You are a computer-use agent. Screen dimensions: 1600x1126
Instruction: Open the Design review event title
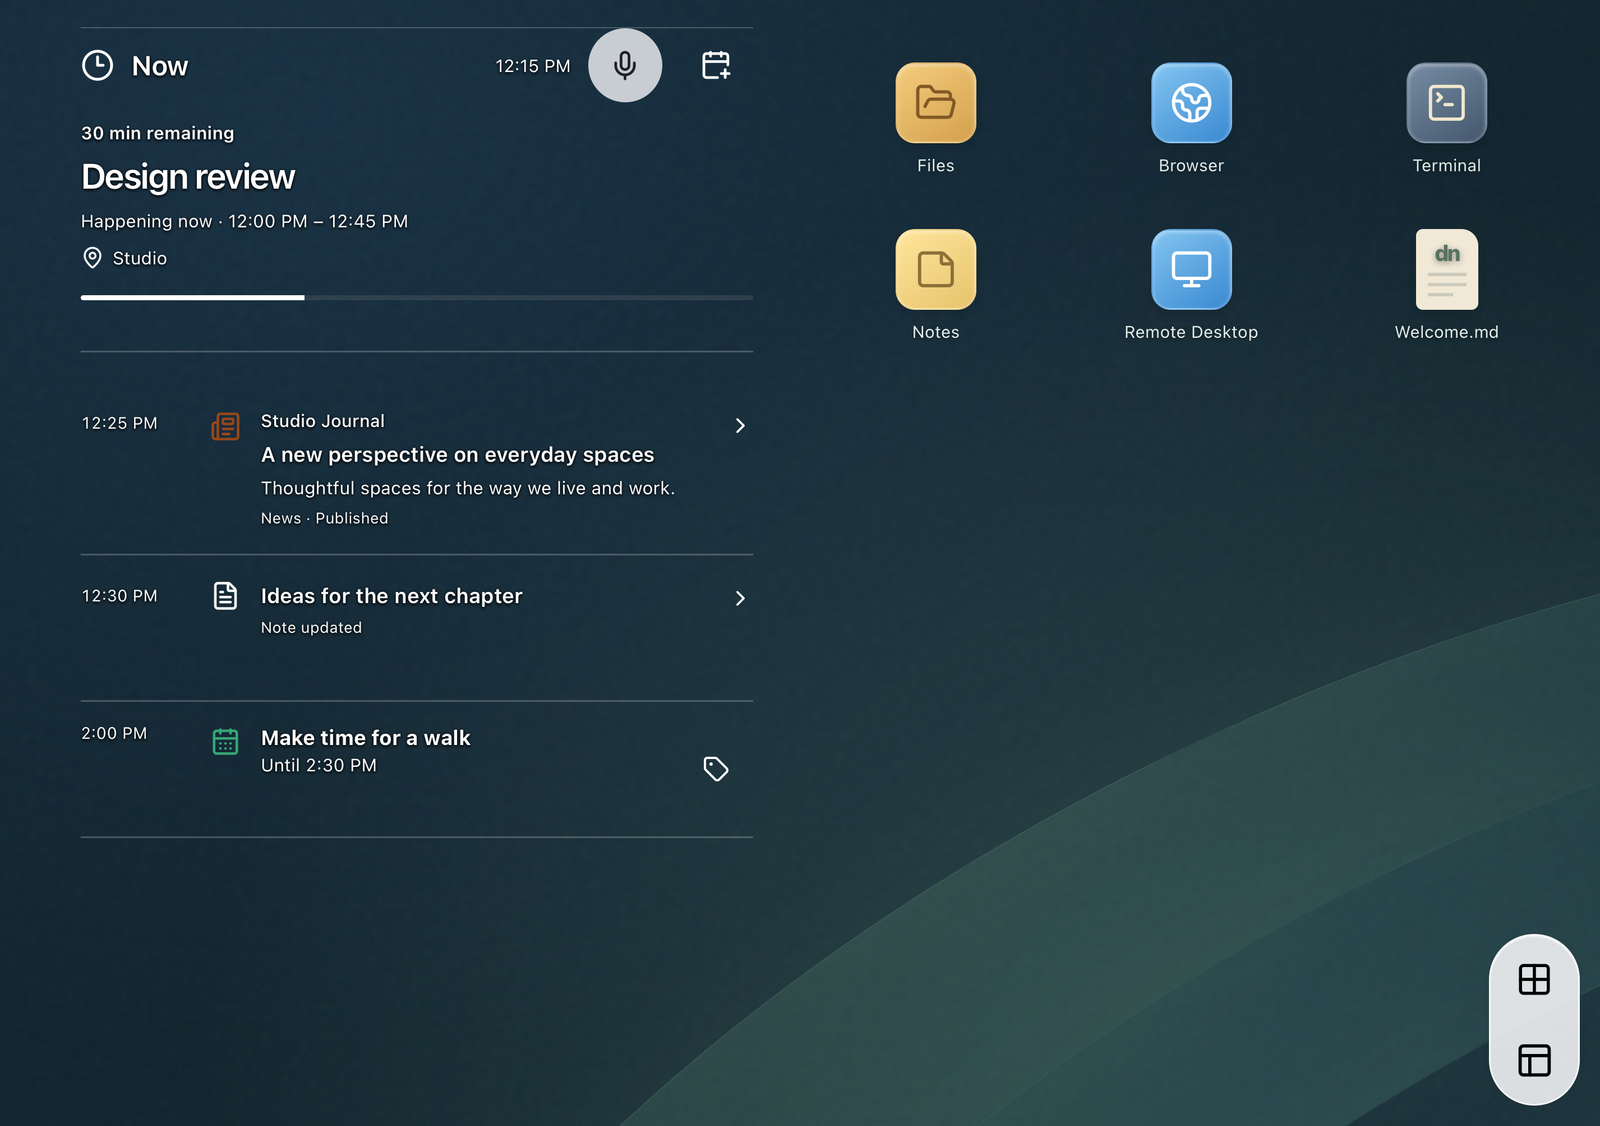(x=188, y=177)
